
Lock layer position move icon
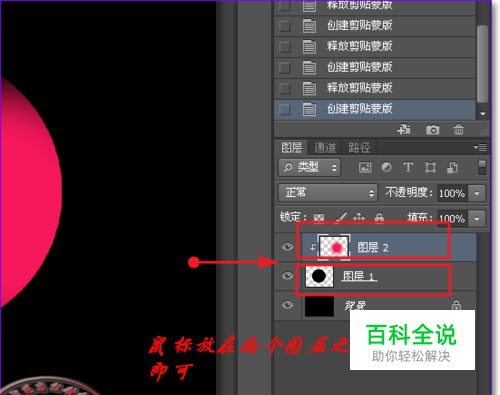(359, 218)
